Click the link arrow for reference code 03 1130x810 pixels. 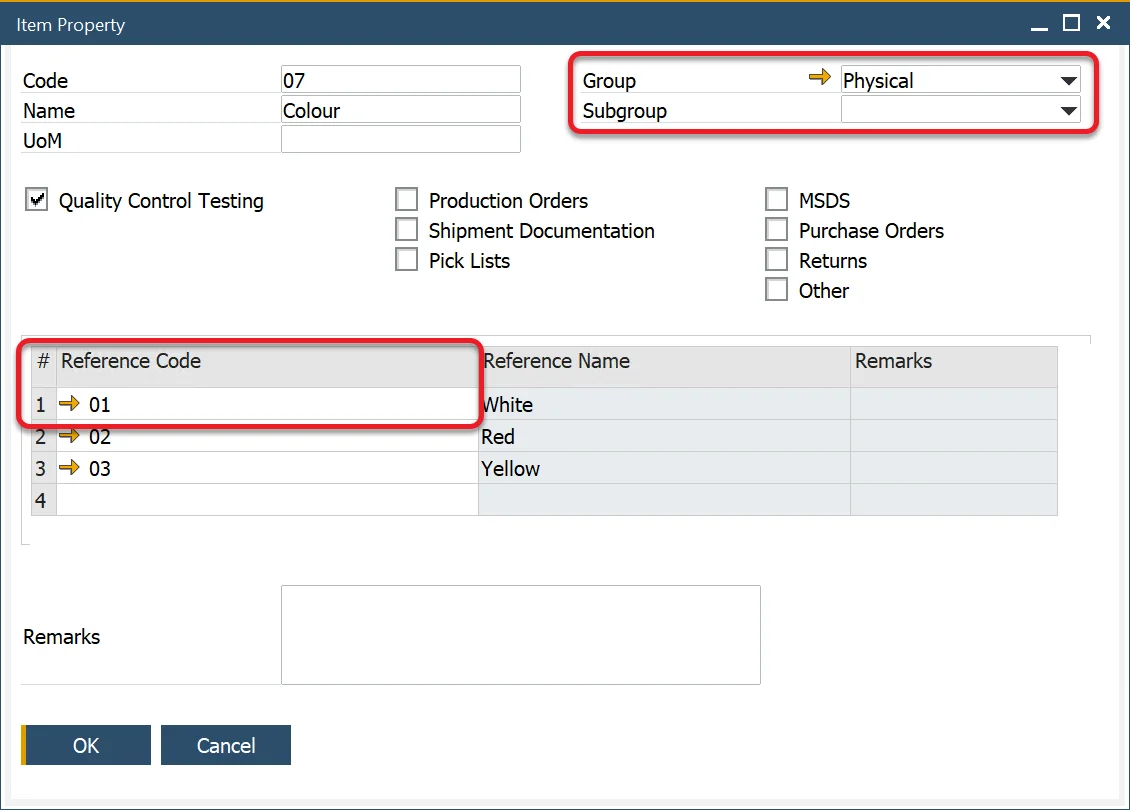(70, 468)
